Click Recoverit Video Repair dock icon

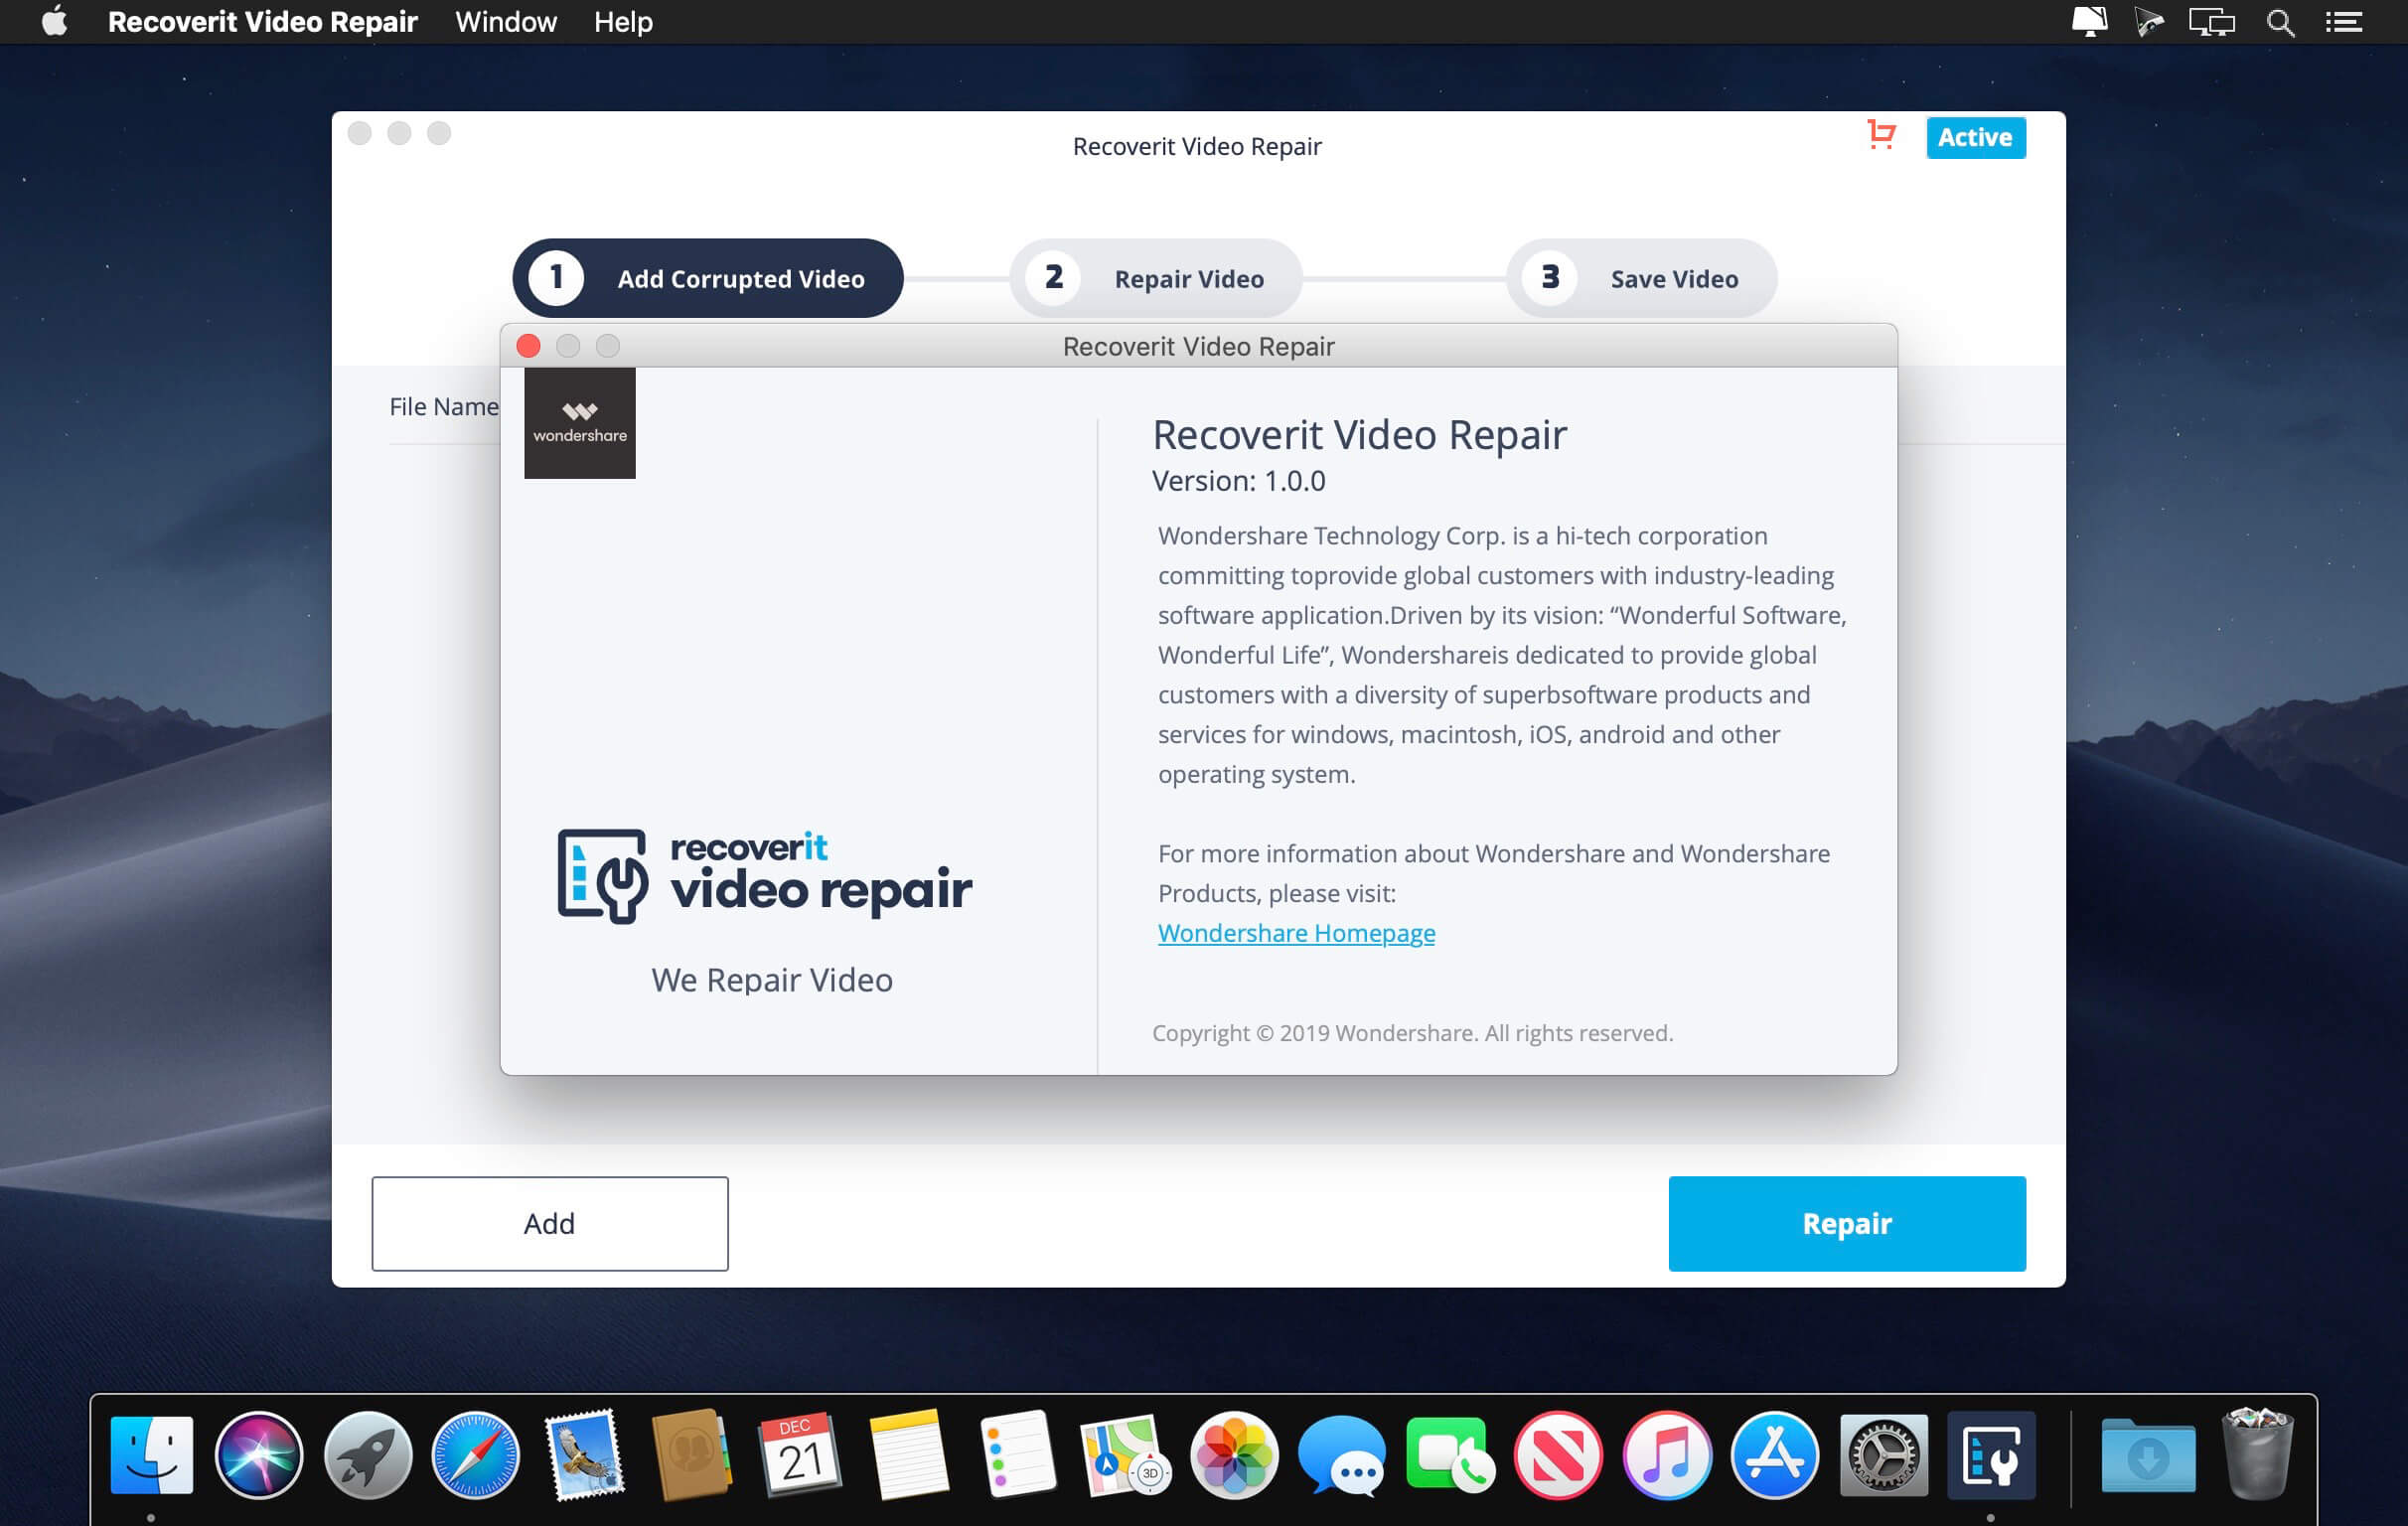[1991, 1455]
